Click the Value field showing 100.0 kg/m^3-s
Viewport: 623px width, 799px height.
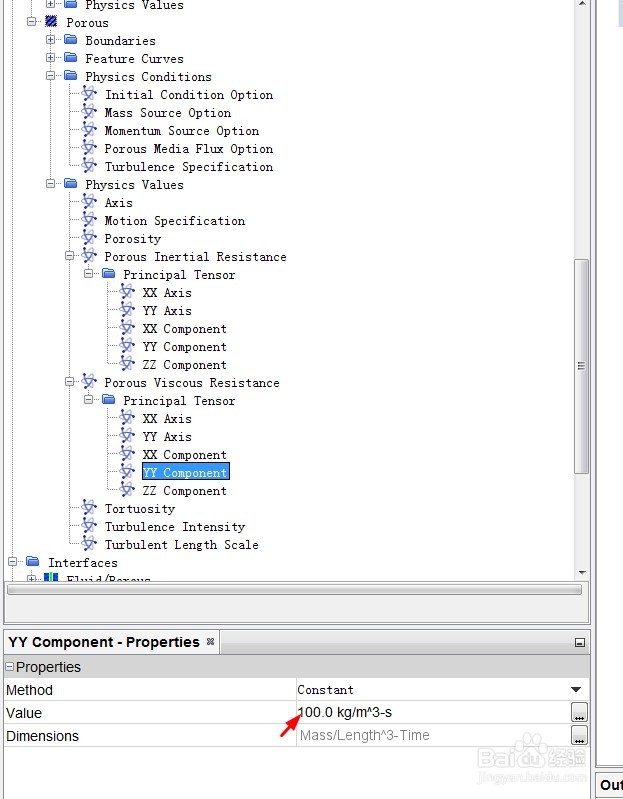tap(433, 712)
